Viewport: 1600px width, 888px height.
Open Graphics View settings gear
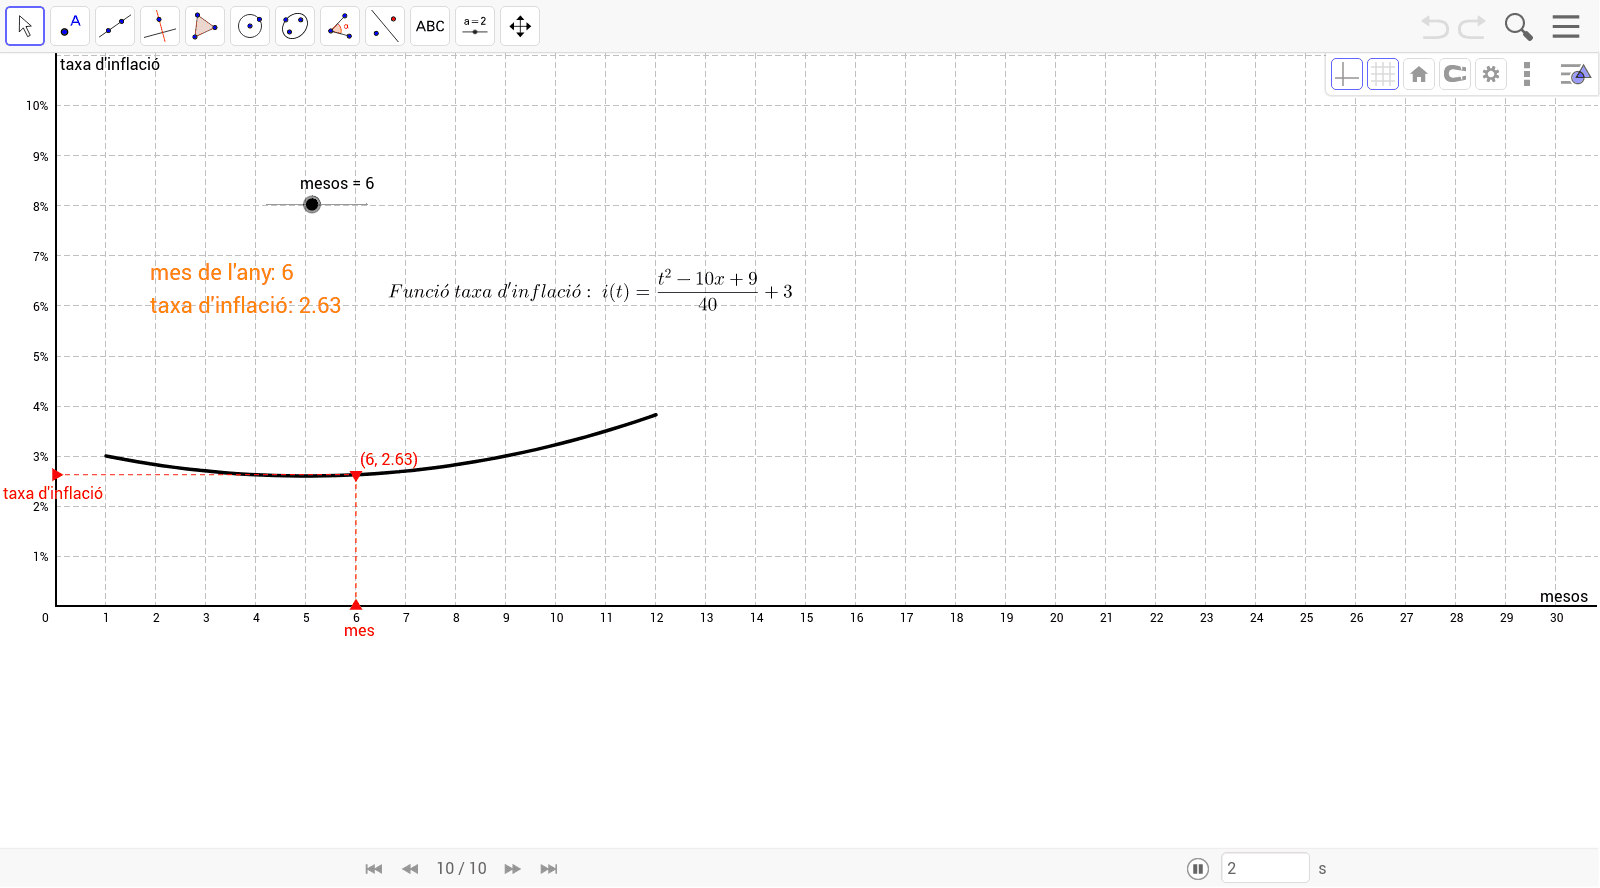(x=1491, y=74)
